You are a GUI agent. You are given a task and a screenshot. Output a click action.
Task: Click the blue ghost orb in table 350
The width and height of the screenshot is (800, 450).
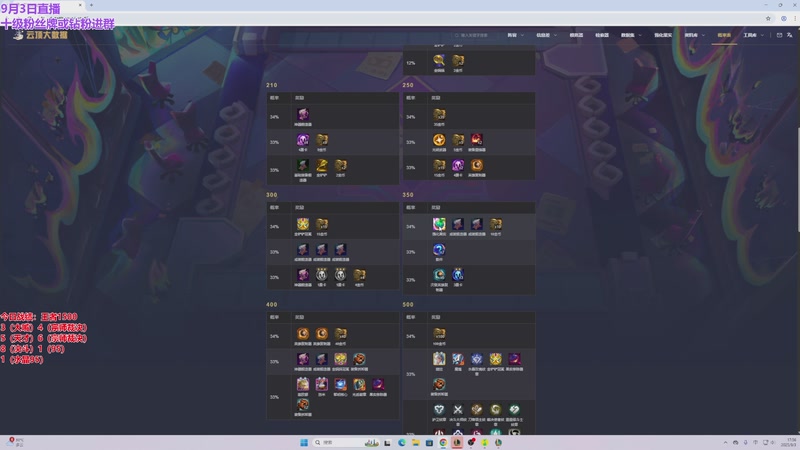(458, 274)
